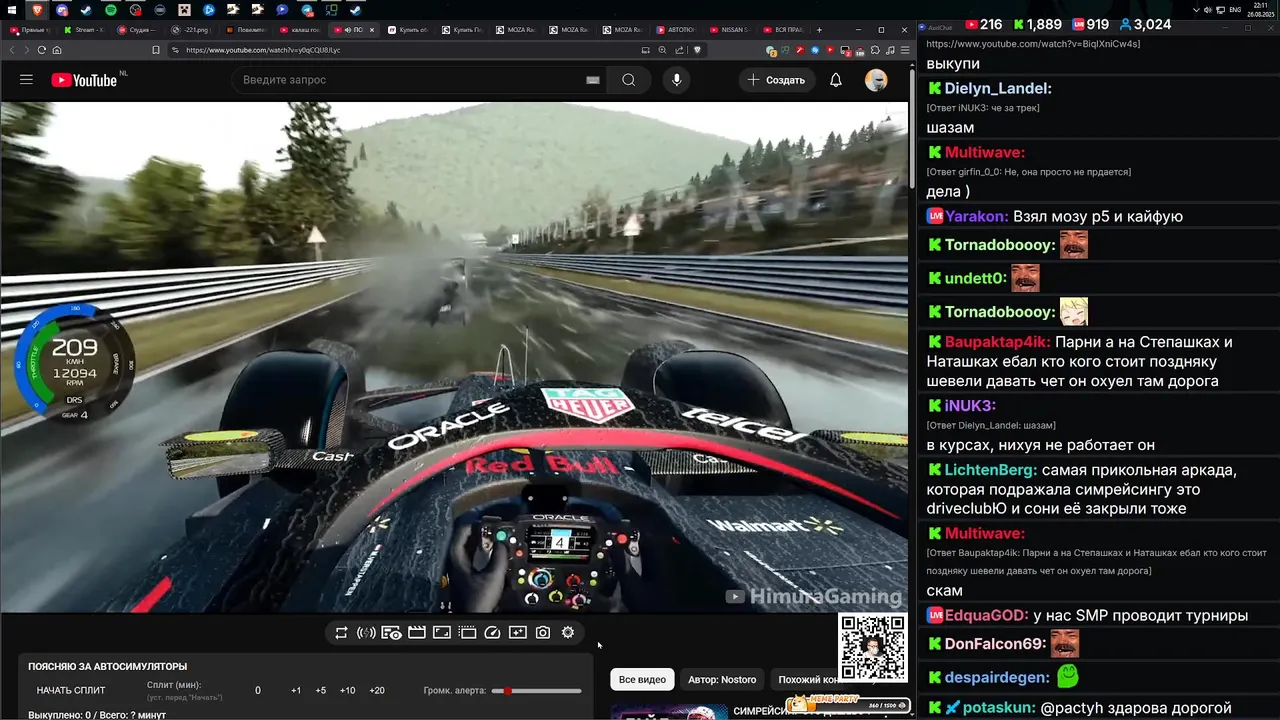The image size is (1280, 720).
Task: Open on-screen keyboard icon in search box
Action: [x=593, y=80]
